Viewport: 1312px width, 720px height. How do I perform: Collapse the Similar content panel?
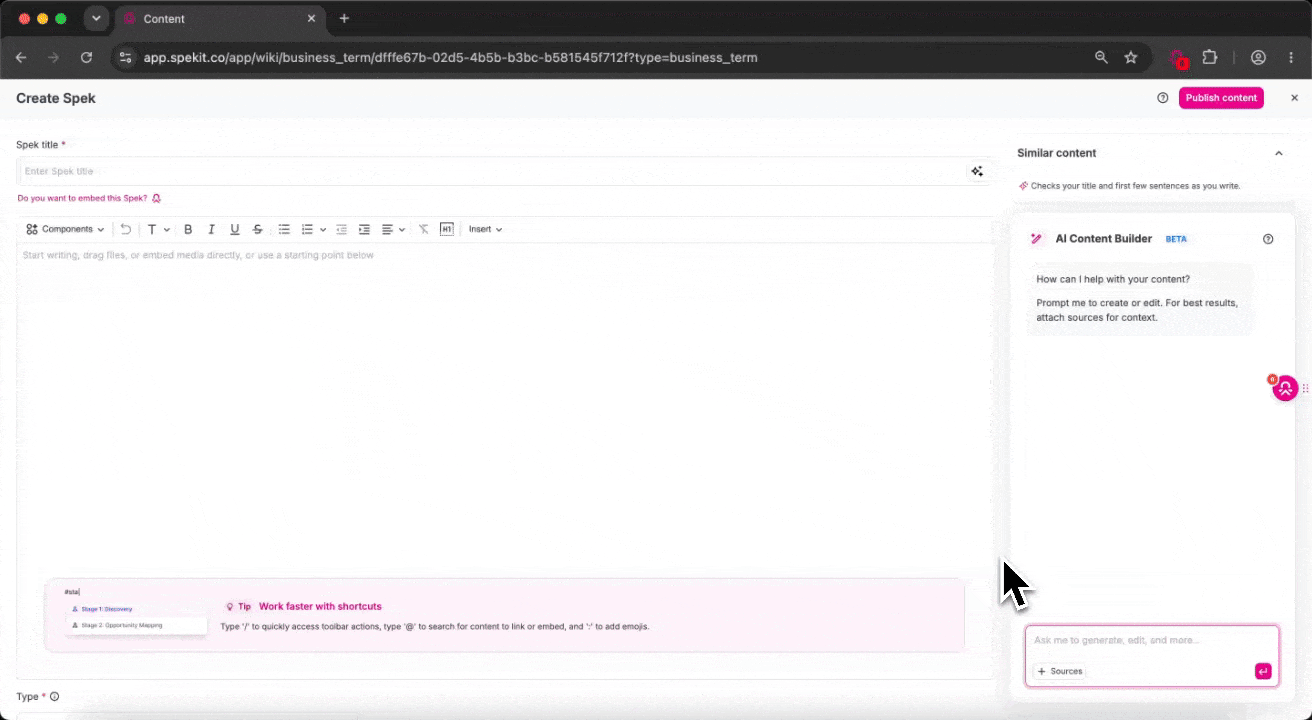click(x=1278, y=153)
